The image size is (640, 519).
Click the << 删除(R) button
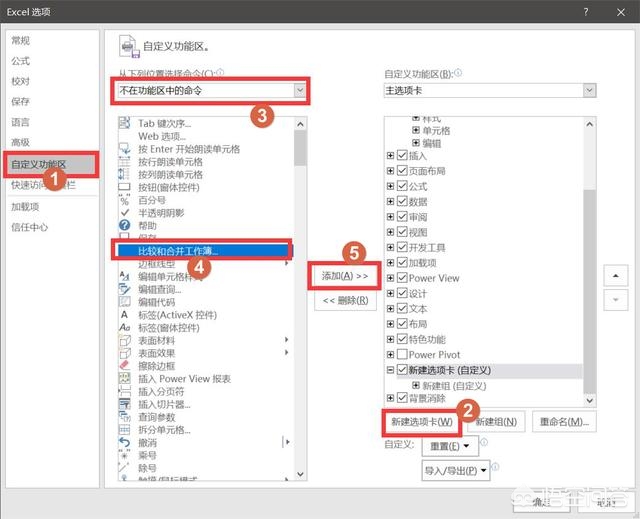point(345,301)
